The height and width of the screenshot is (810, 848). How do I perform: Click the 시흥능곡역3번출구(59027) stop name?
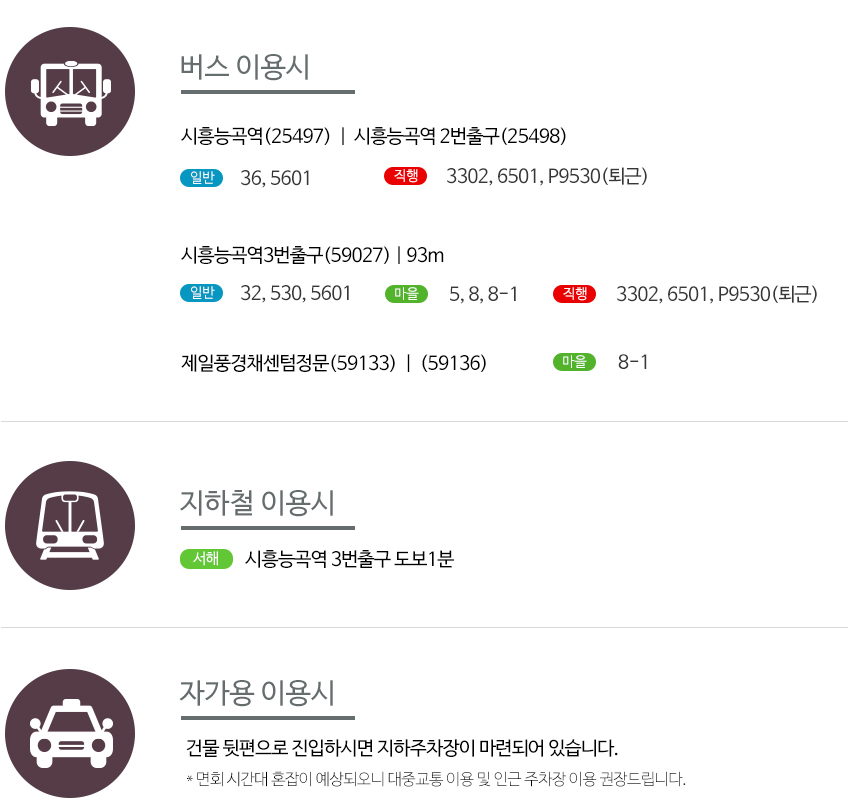coord(285,255)
